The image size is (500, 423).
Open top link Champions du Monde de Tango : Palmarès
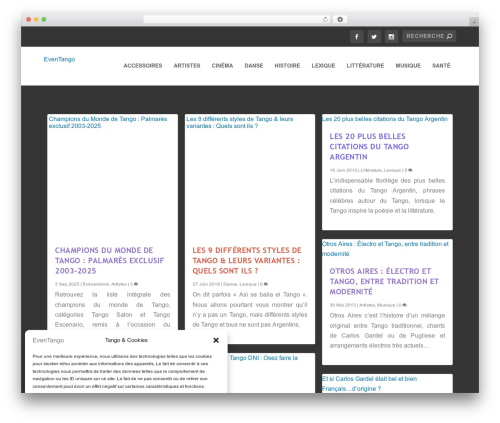tap(108, 122)
